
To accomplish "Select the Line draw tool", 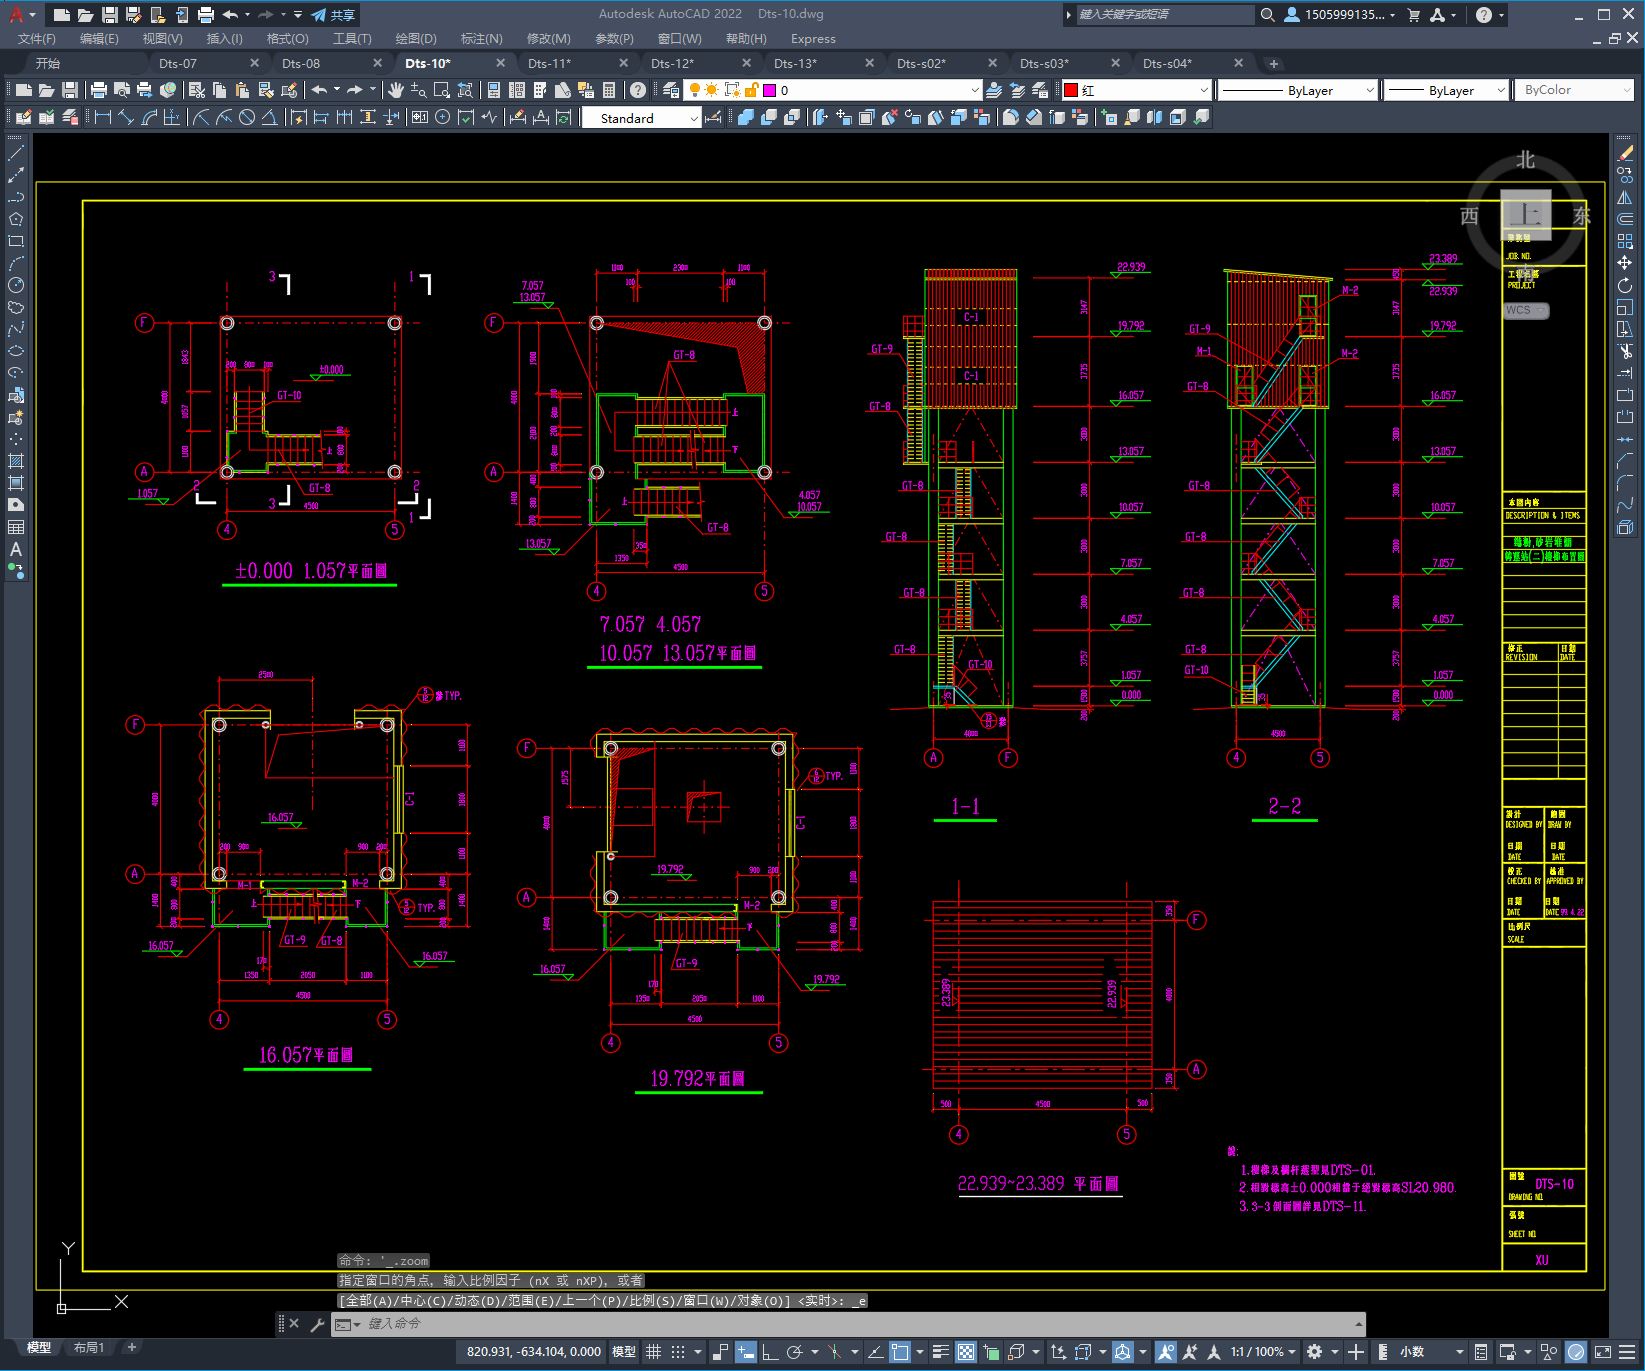I will (16, 153).
